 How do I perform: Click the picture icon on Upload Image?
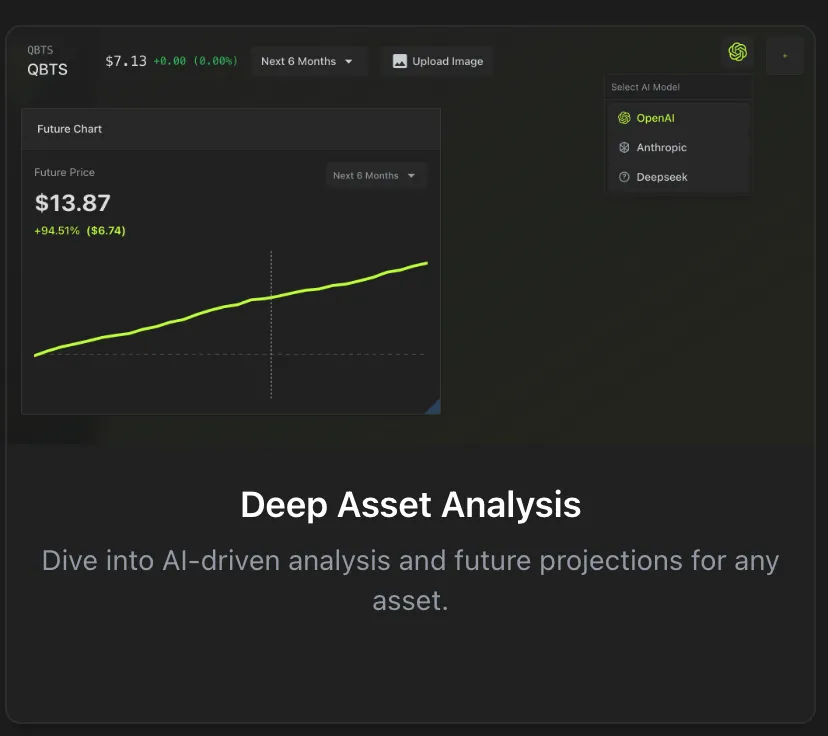pyautogui.click(x=400, y=61)
